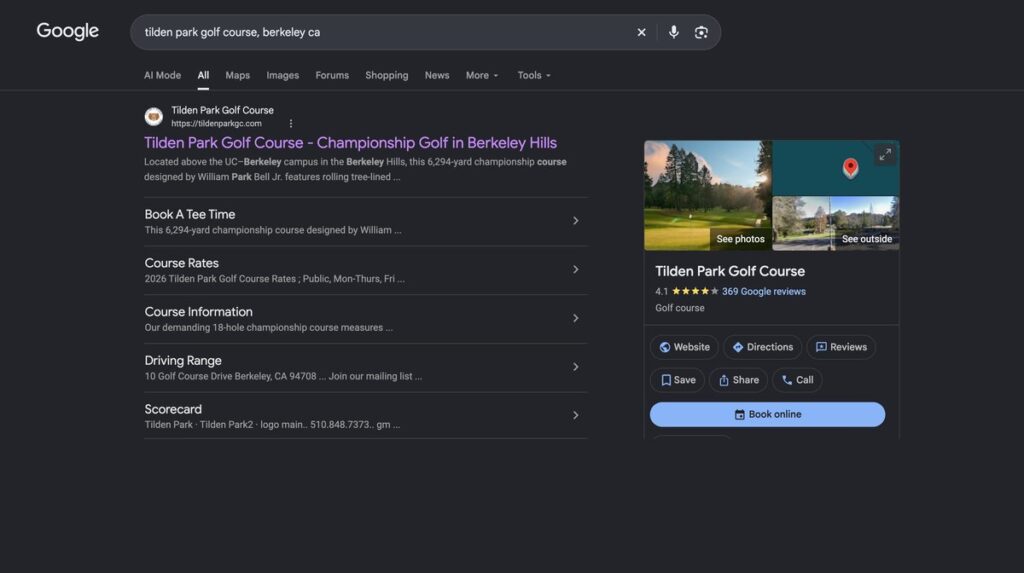
Task: Click the Website button
Action: (x=684, y=347)
